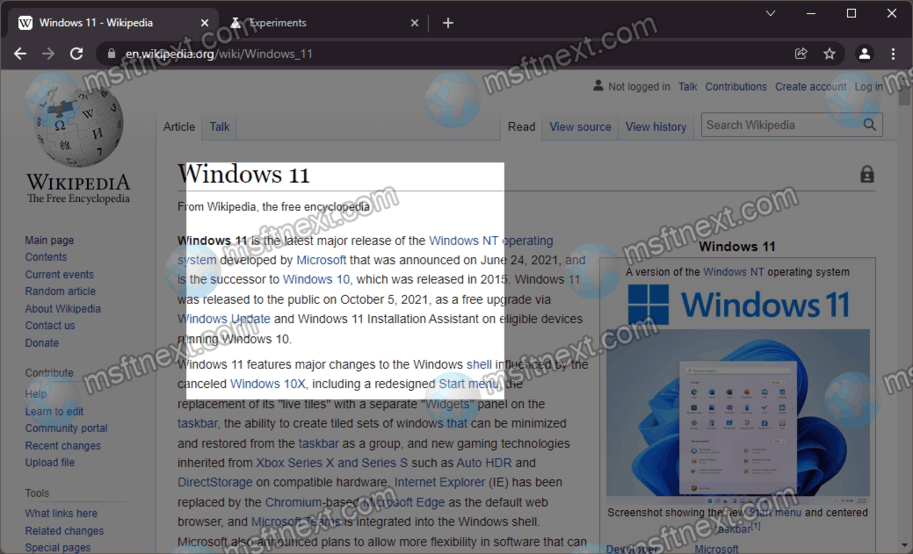913x554 pixels.
Task: Click the shell link in article text
Action: pos(479,364)
